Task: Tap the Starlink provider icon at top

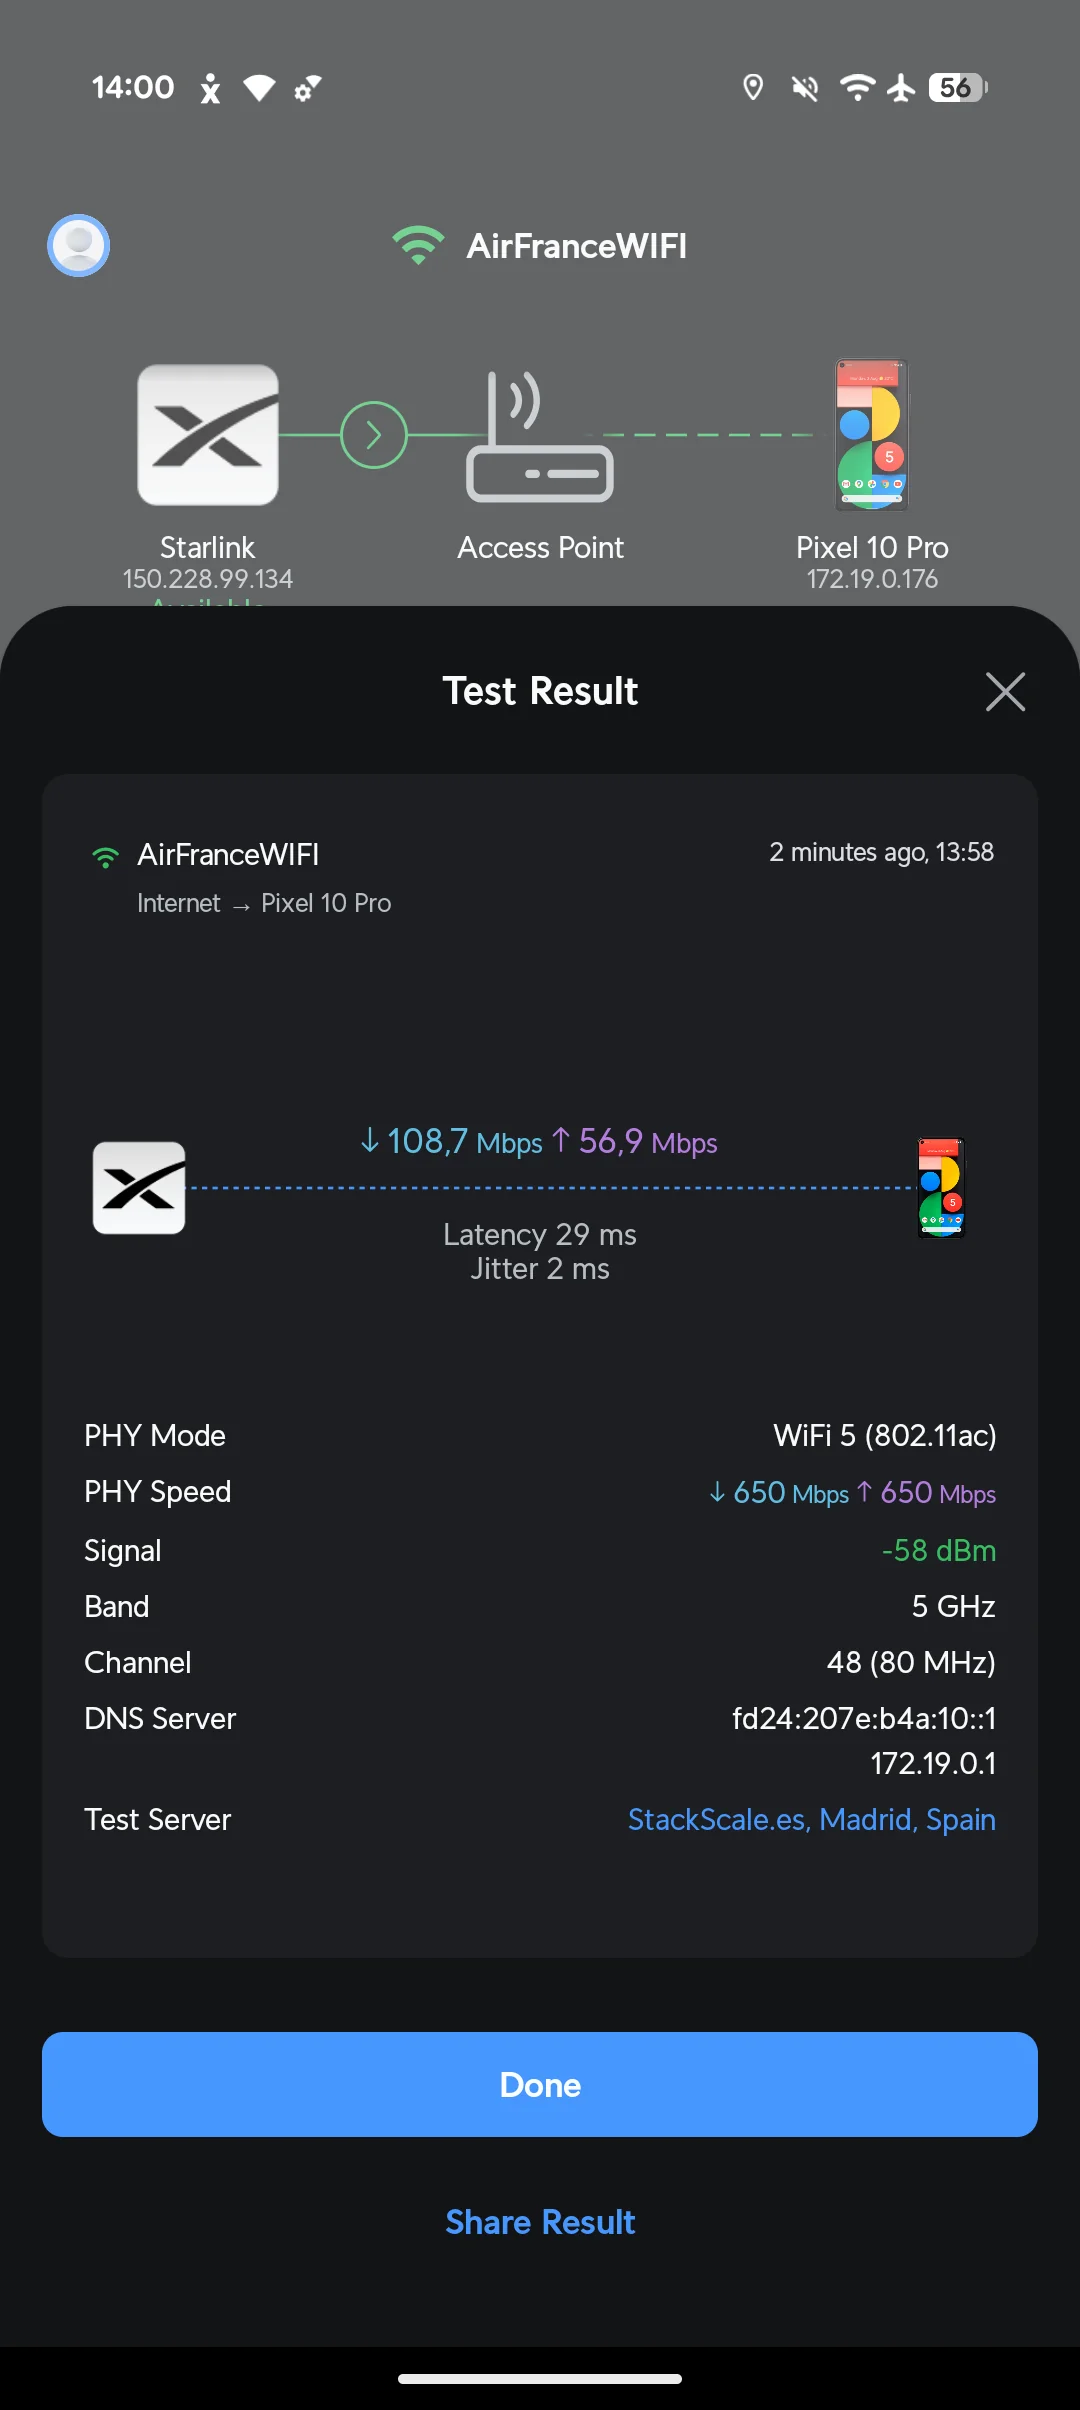Action: [208, 435]
